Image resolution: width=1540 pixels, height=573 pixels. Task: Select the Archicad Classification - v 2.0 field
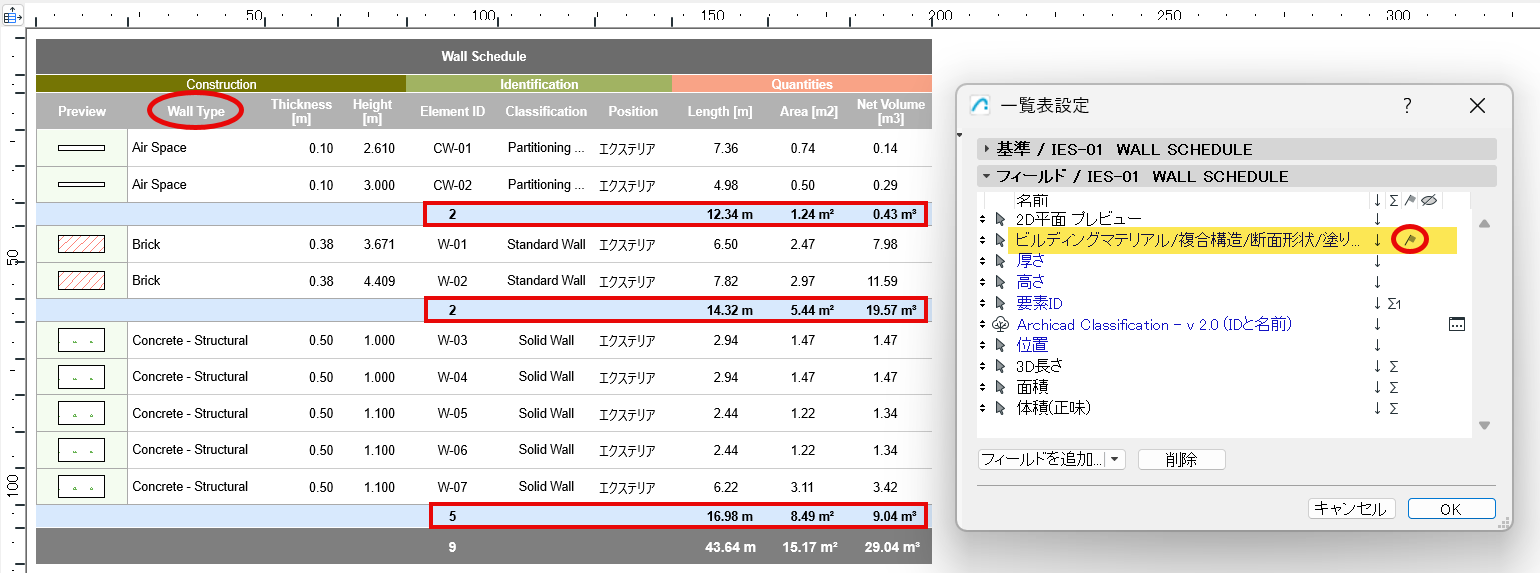coord(1154,324)
